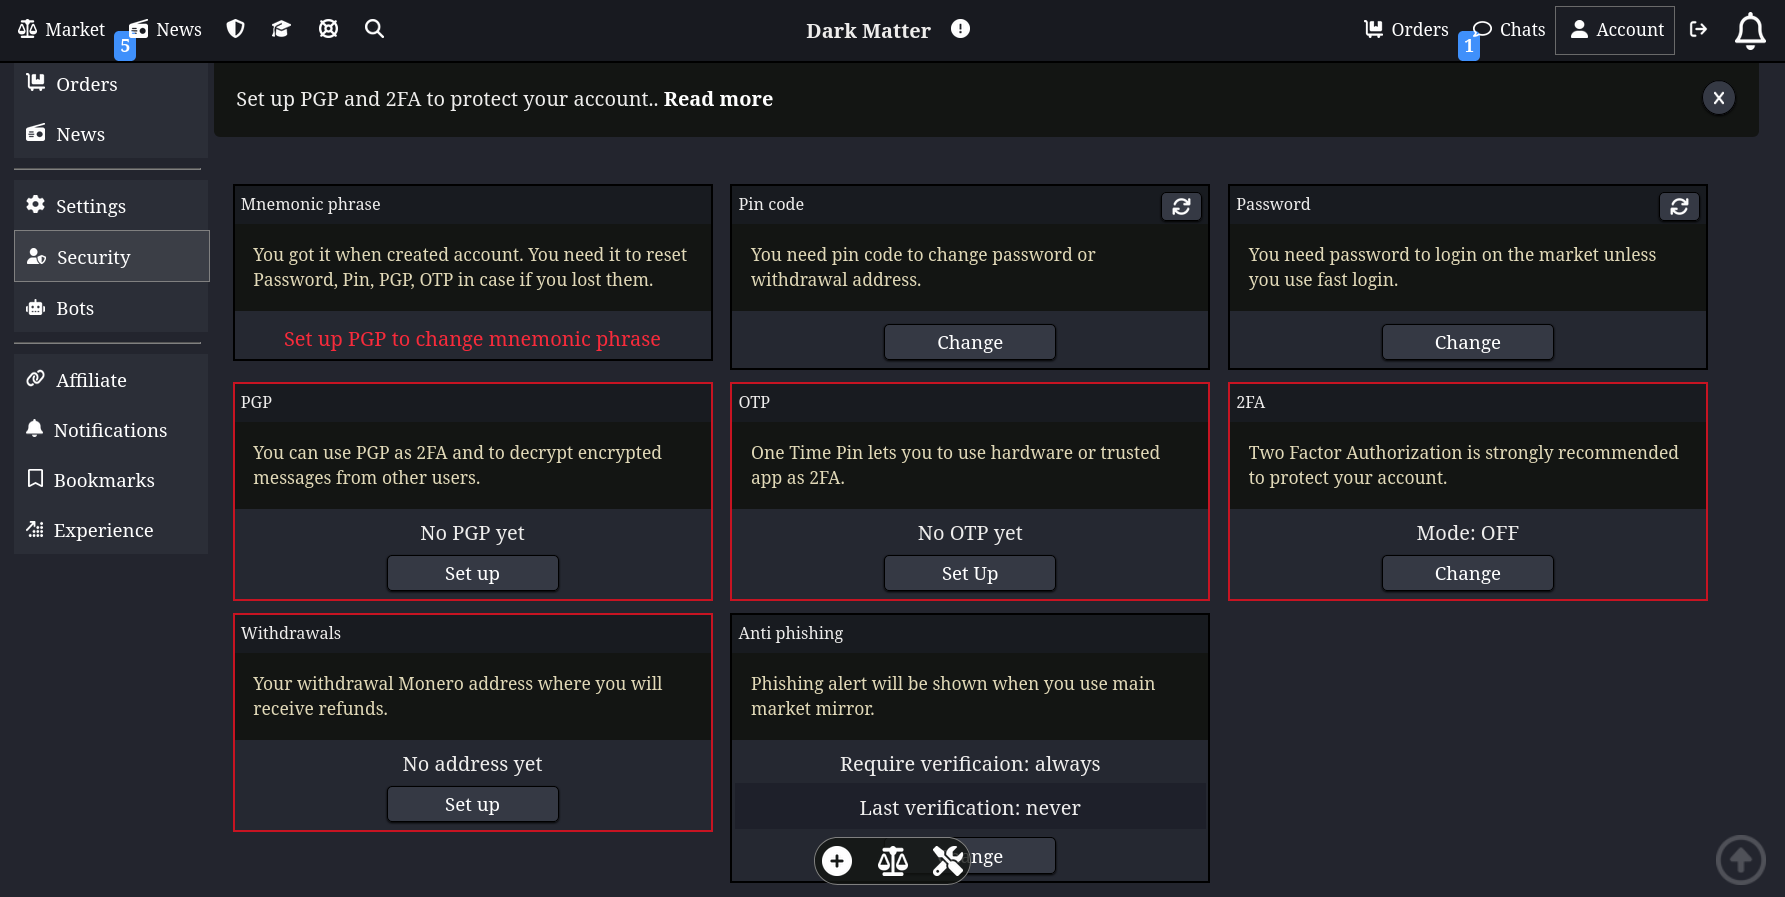The width and height of the screenshot is (1785, 897).
Task: Click the exclamation icon beside Dark Matter
Action: pyautogui.click(x=960, y=29)
